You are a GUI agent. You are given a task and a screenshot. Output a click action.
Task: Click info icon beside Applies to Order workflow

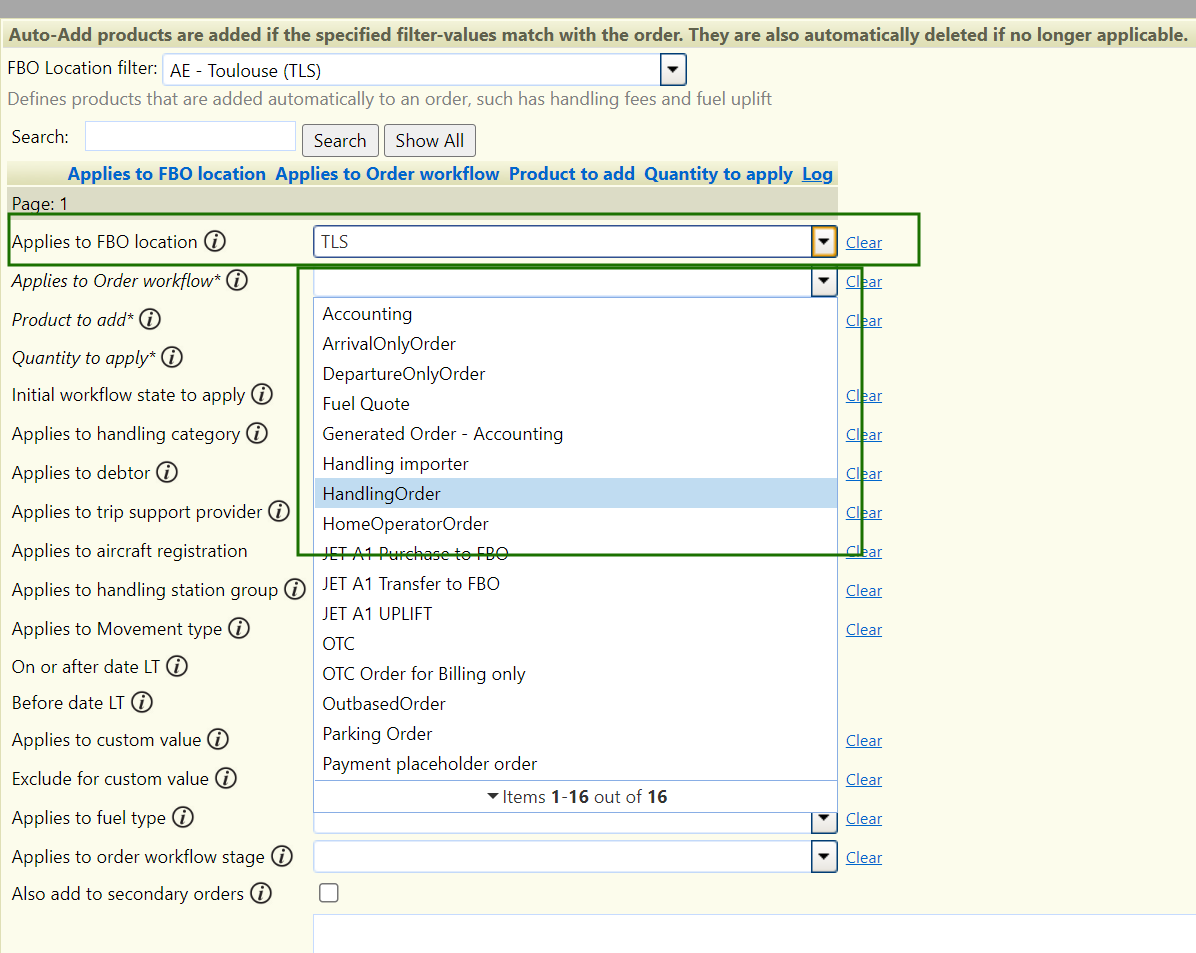237,281
